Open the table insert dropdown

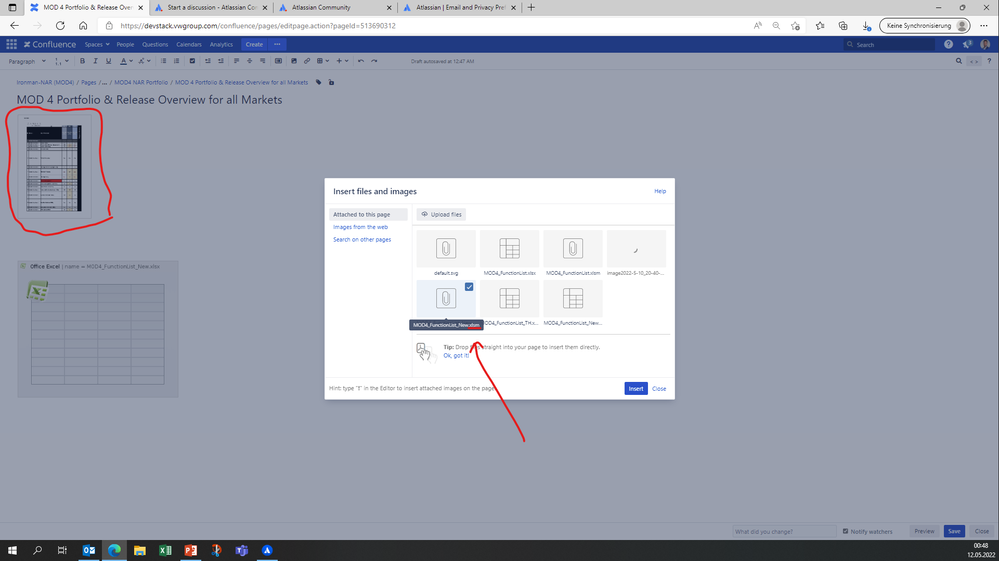[323, 61]
